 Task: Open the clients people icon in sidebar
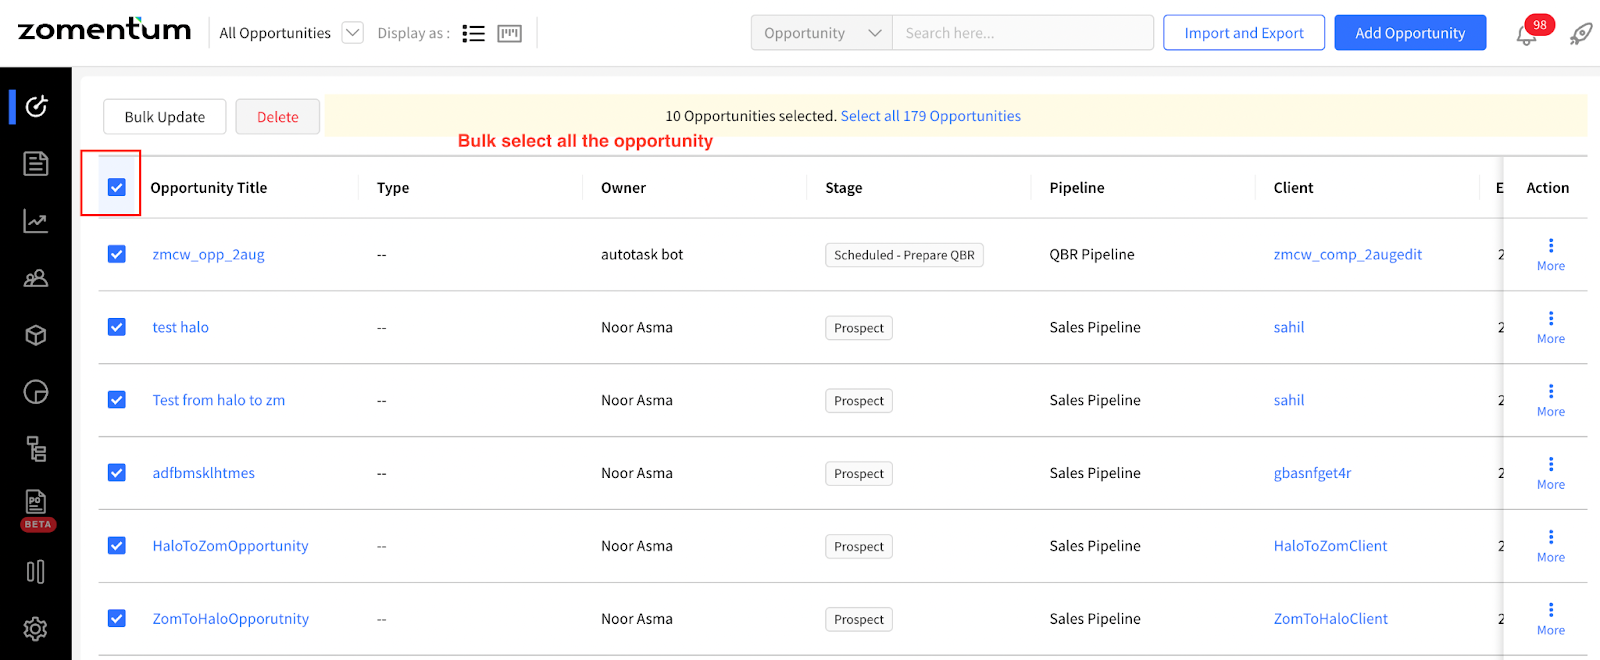tap(36, 278)
